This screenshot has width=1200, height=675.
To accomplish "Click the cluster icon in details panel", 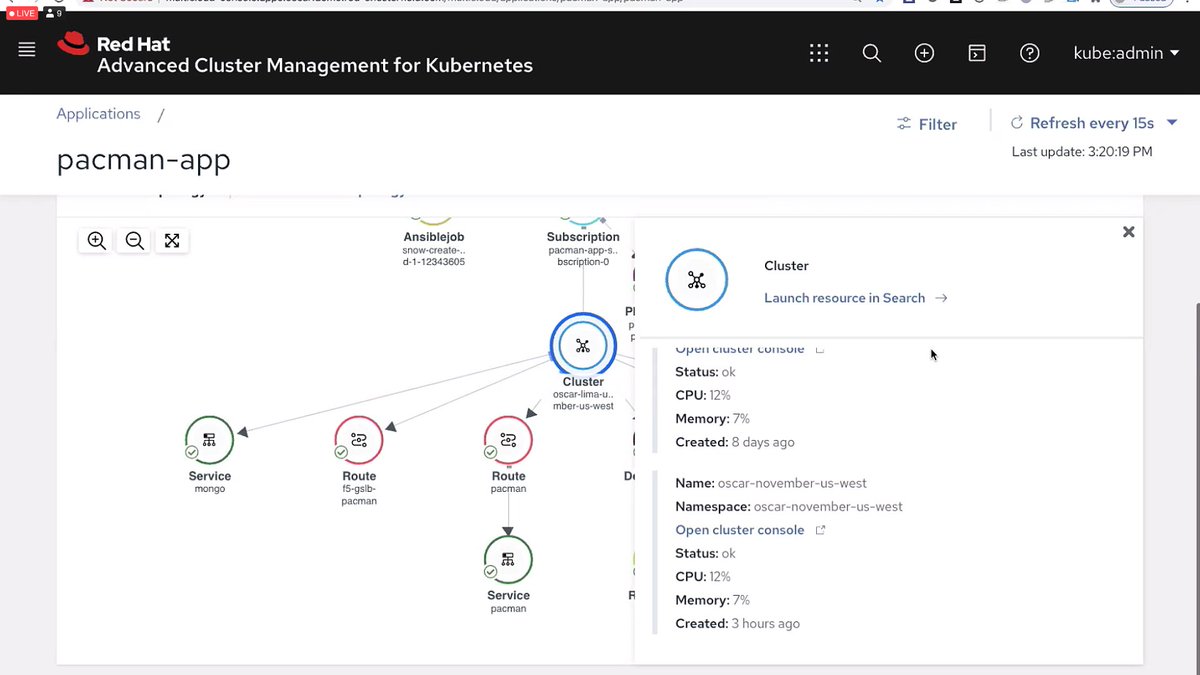I will pyautogui.click(x=697, y=281).
